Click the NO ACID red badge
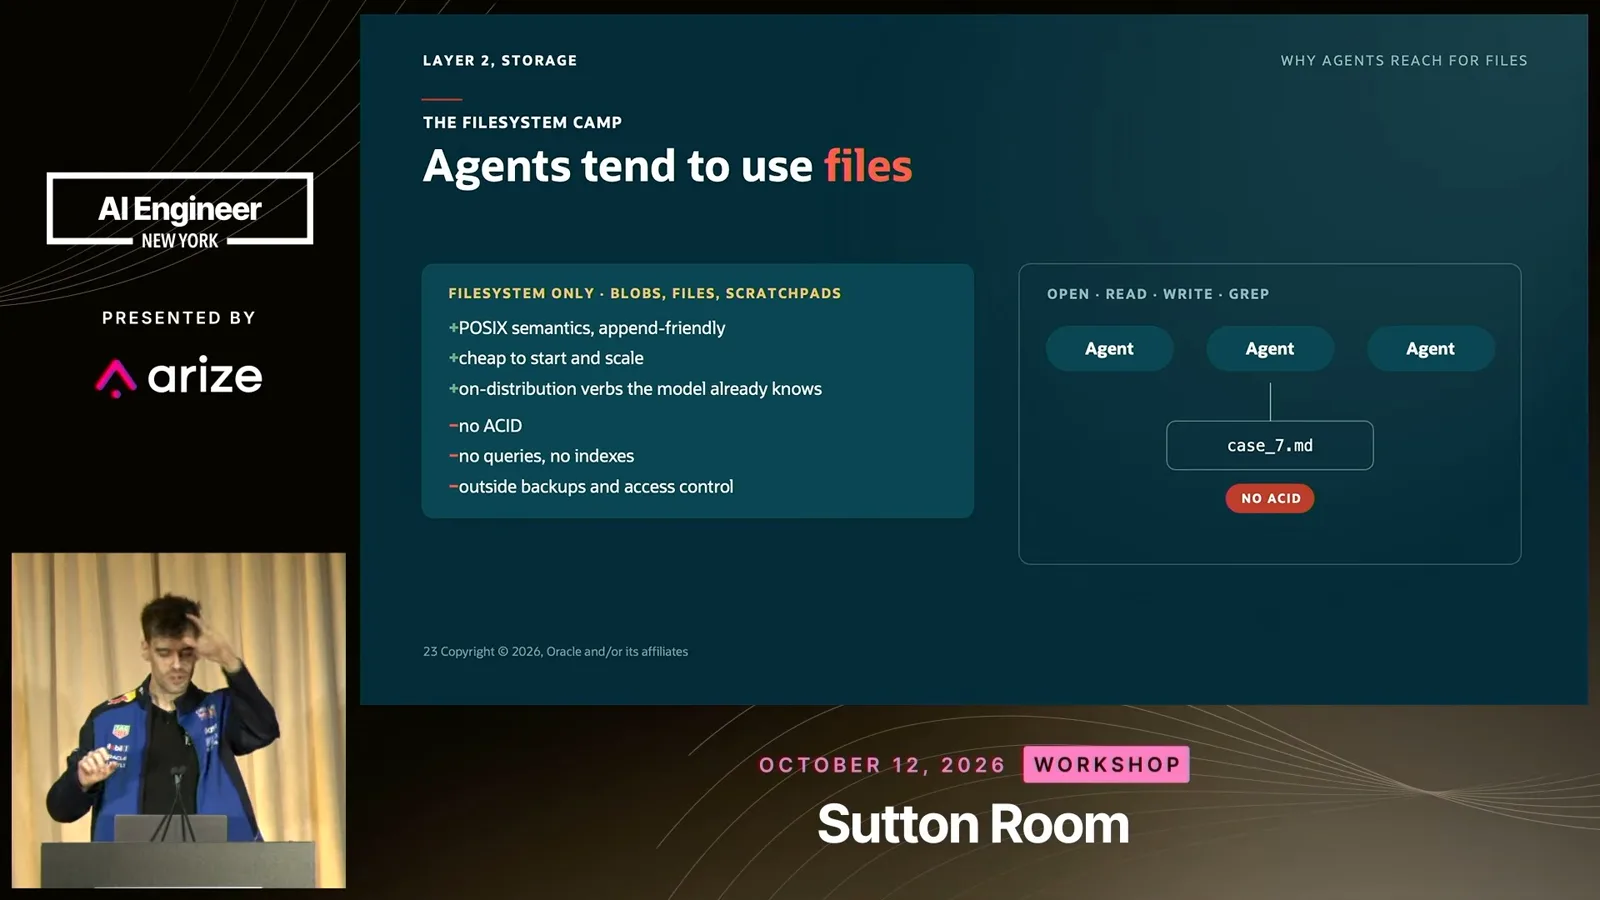Viewport: 1600px width, 900px height. tap(1270, 498)
